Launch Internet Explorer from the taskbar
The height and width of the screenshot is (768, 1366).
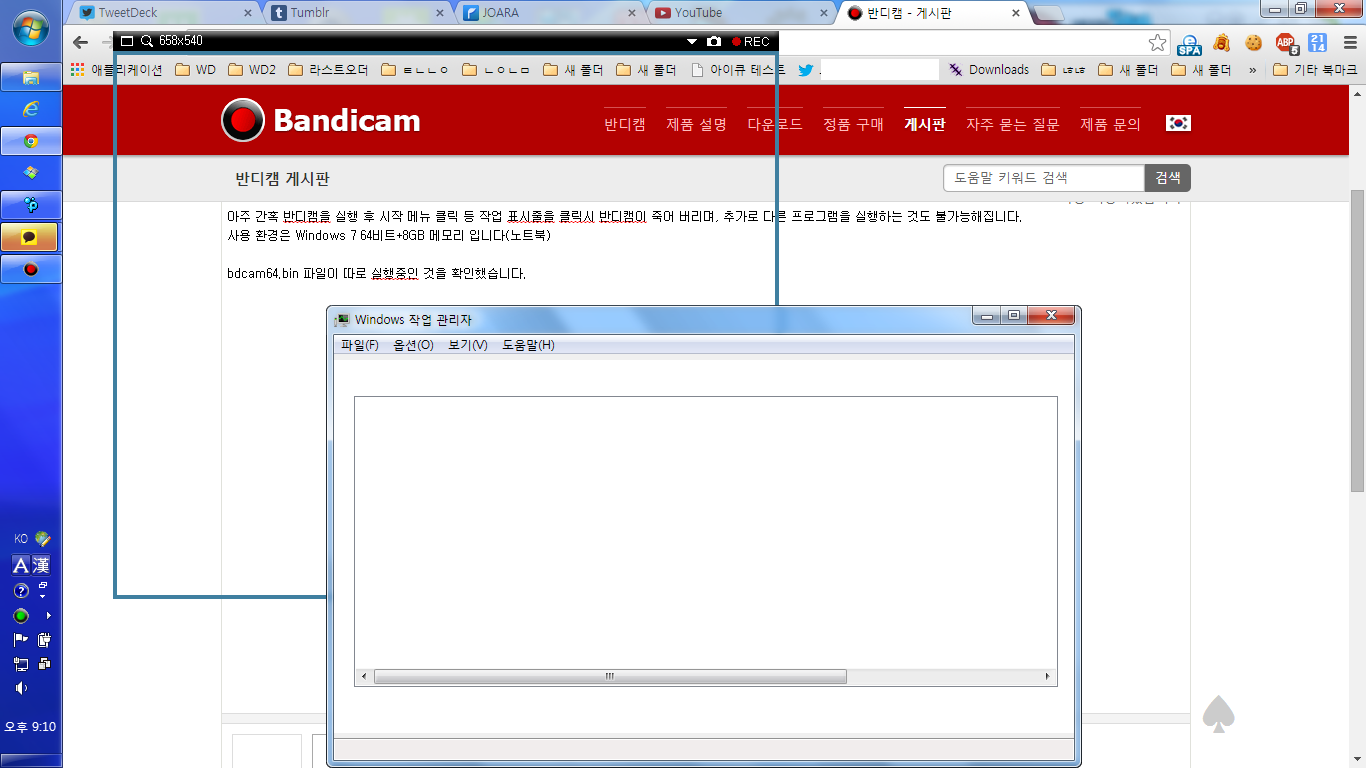pos(31,109)
